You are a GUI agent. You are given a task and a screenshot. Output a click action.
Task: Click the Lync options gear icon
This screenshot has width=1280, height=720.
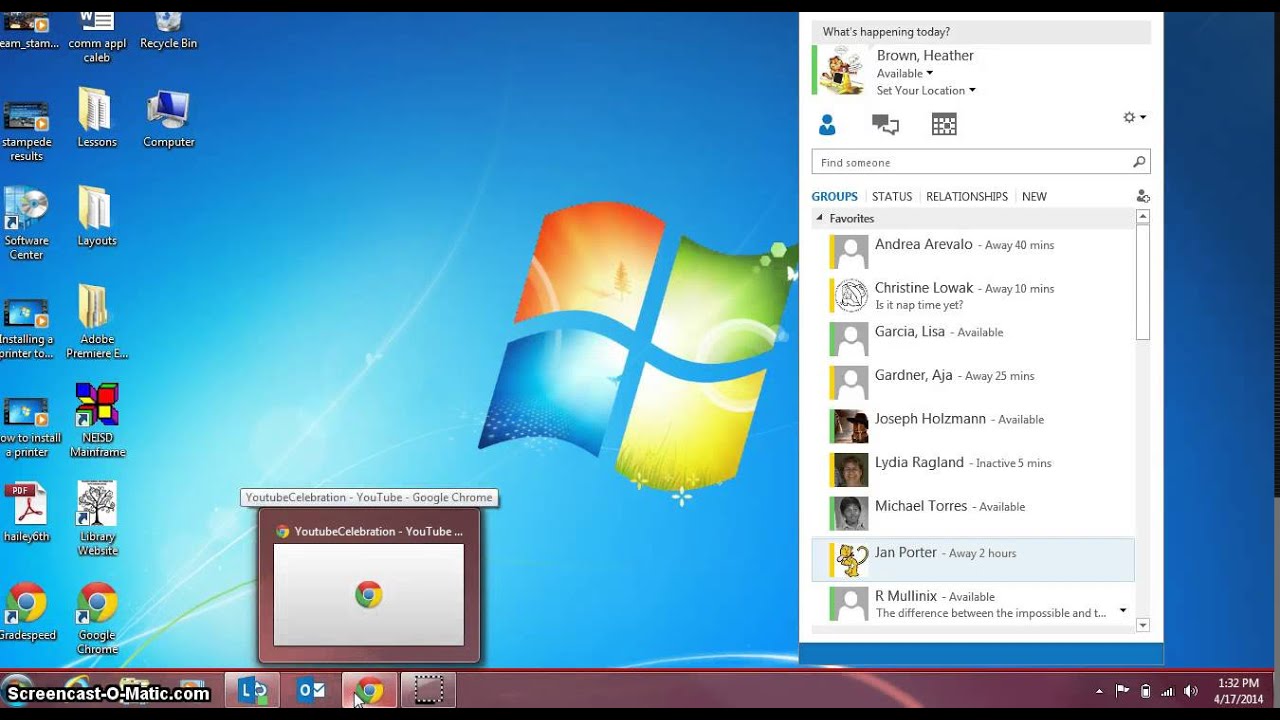(x=1129, y=117)
